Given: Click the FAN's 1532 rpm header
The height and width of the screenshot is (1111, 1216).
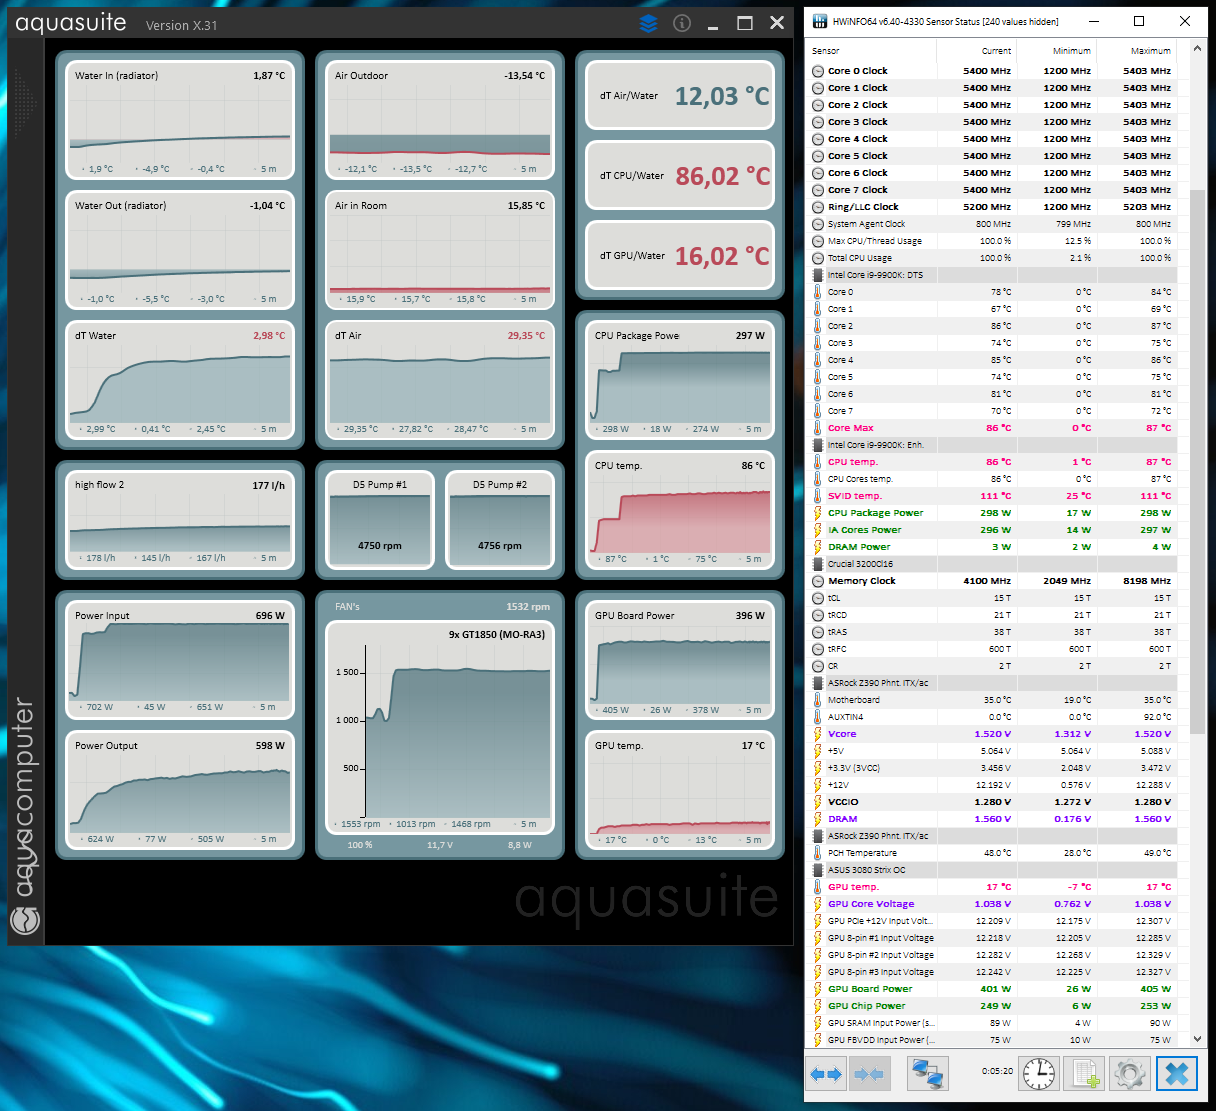Looking at the screenshot, I should [x=440, y=607].
